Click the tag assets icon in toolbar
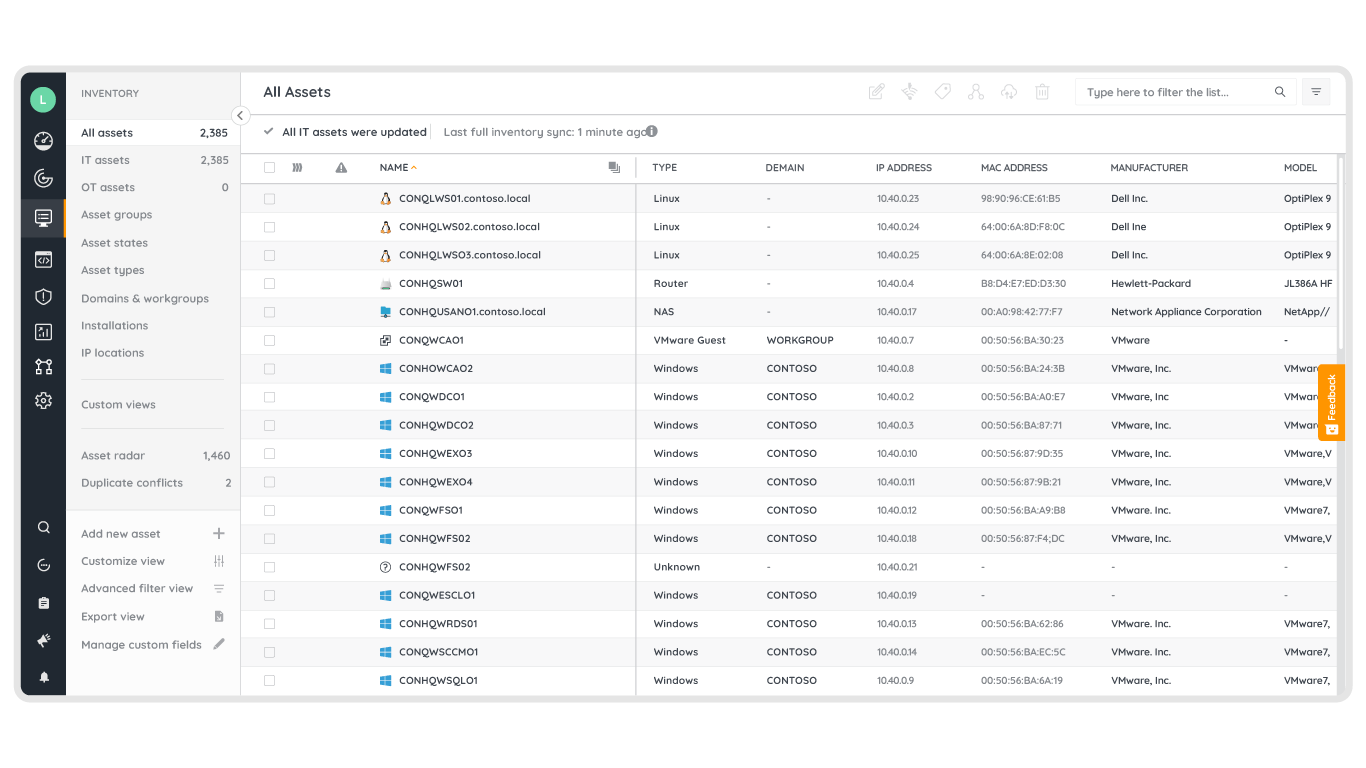This screenshot has width=1366, height=768. [x=942, y=91]
